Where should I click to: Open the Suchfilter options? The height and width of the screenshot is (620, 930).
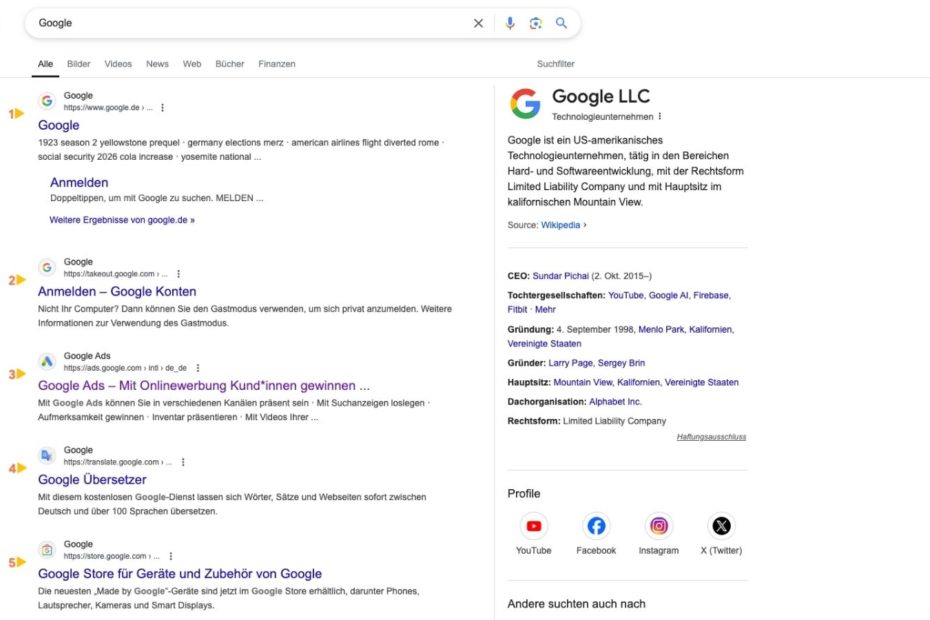556,63
